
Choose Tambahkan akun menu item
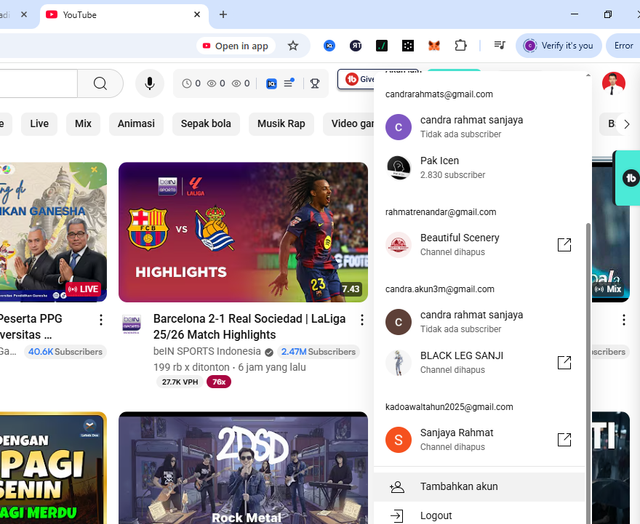(479, 486)
